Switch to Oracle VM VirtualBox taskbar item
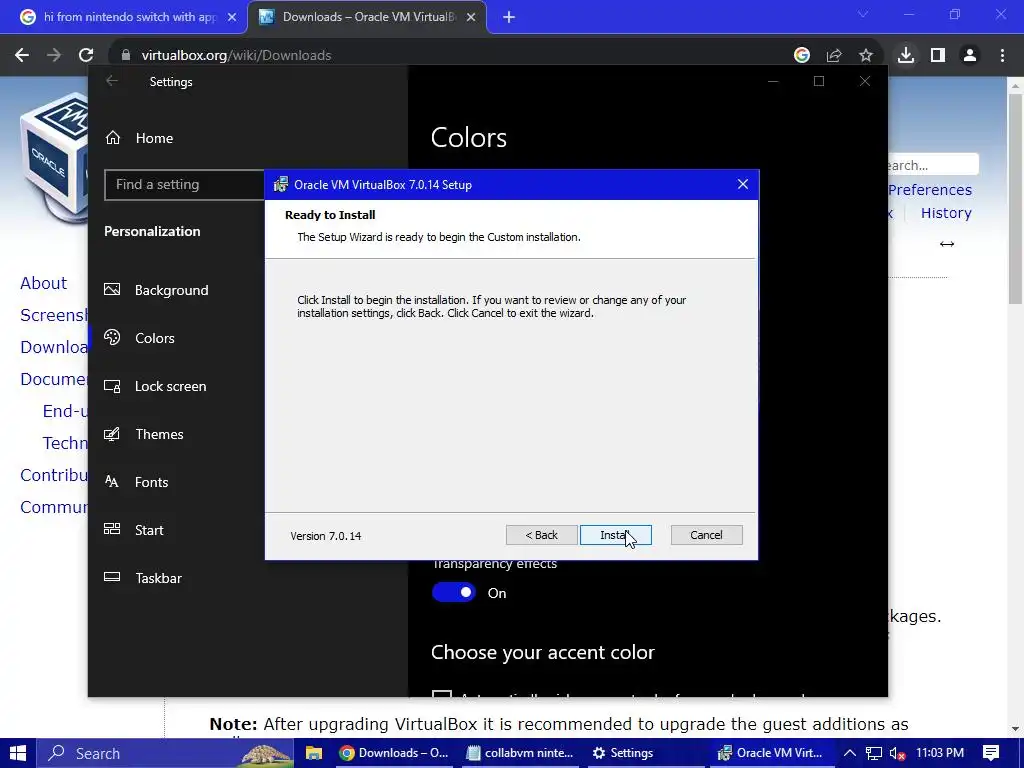Viewport: 1024px width, 768px height. [x=769, y=753]
